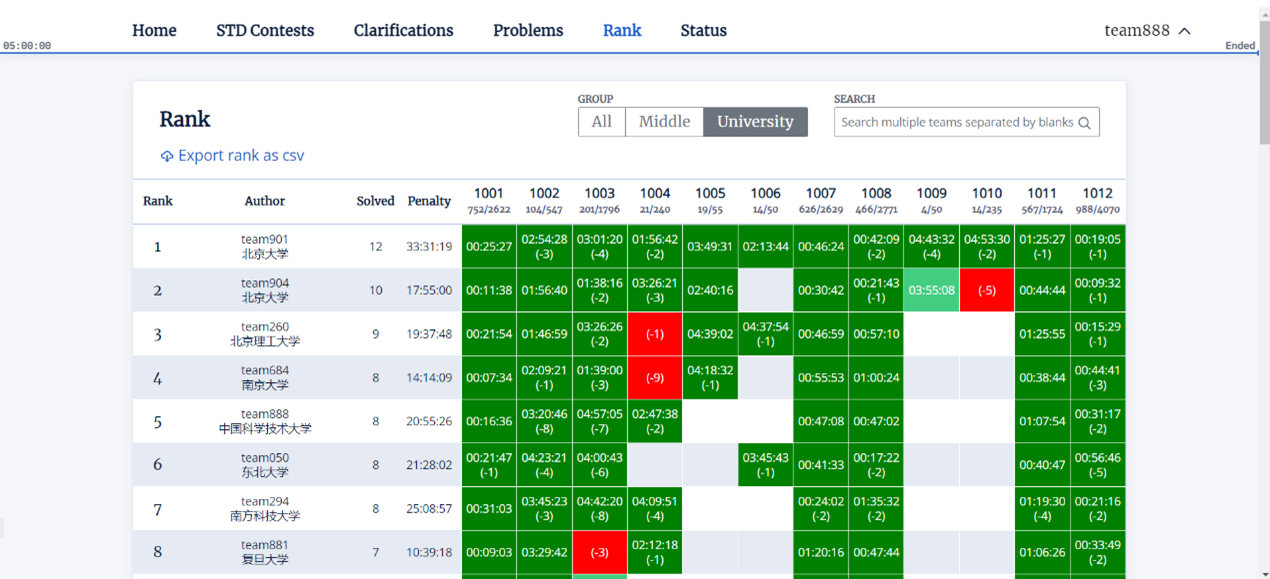The height and width of the screenshot is (579, 1270).
Task: Click the Ended contest status label
Action: (x=1240, y=46)
